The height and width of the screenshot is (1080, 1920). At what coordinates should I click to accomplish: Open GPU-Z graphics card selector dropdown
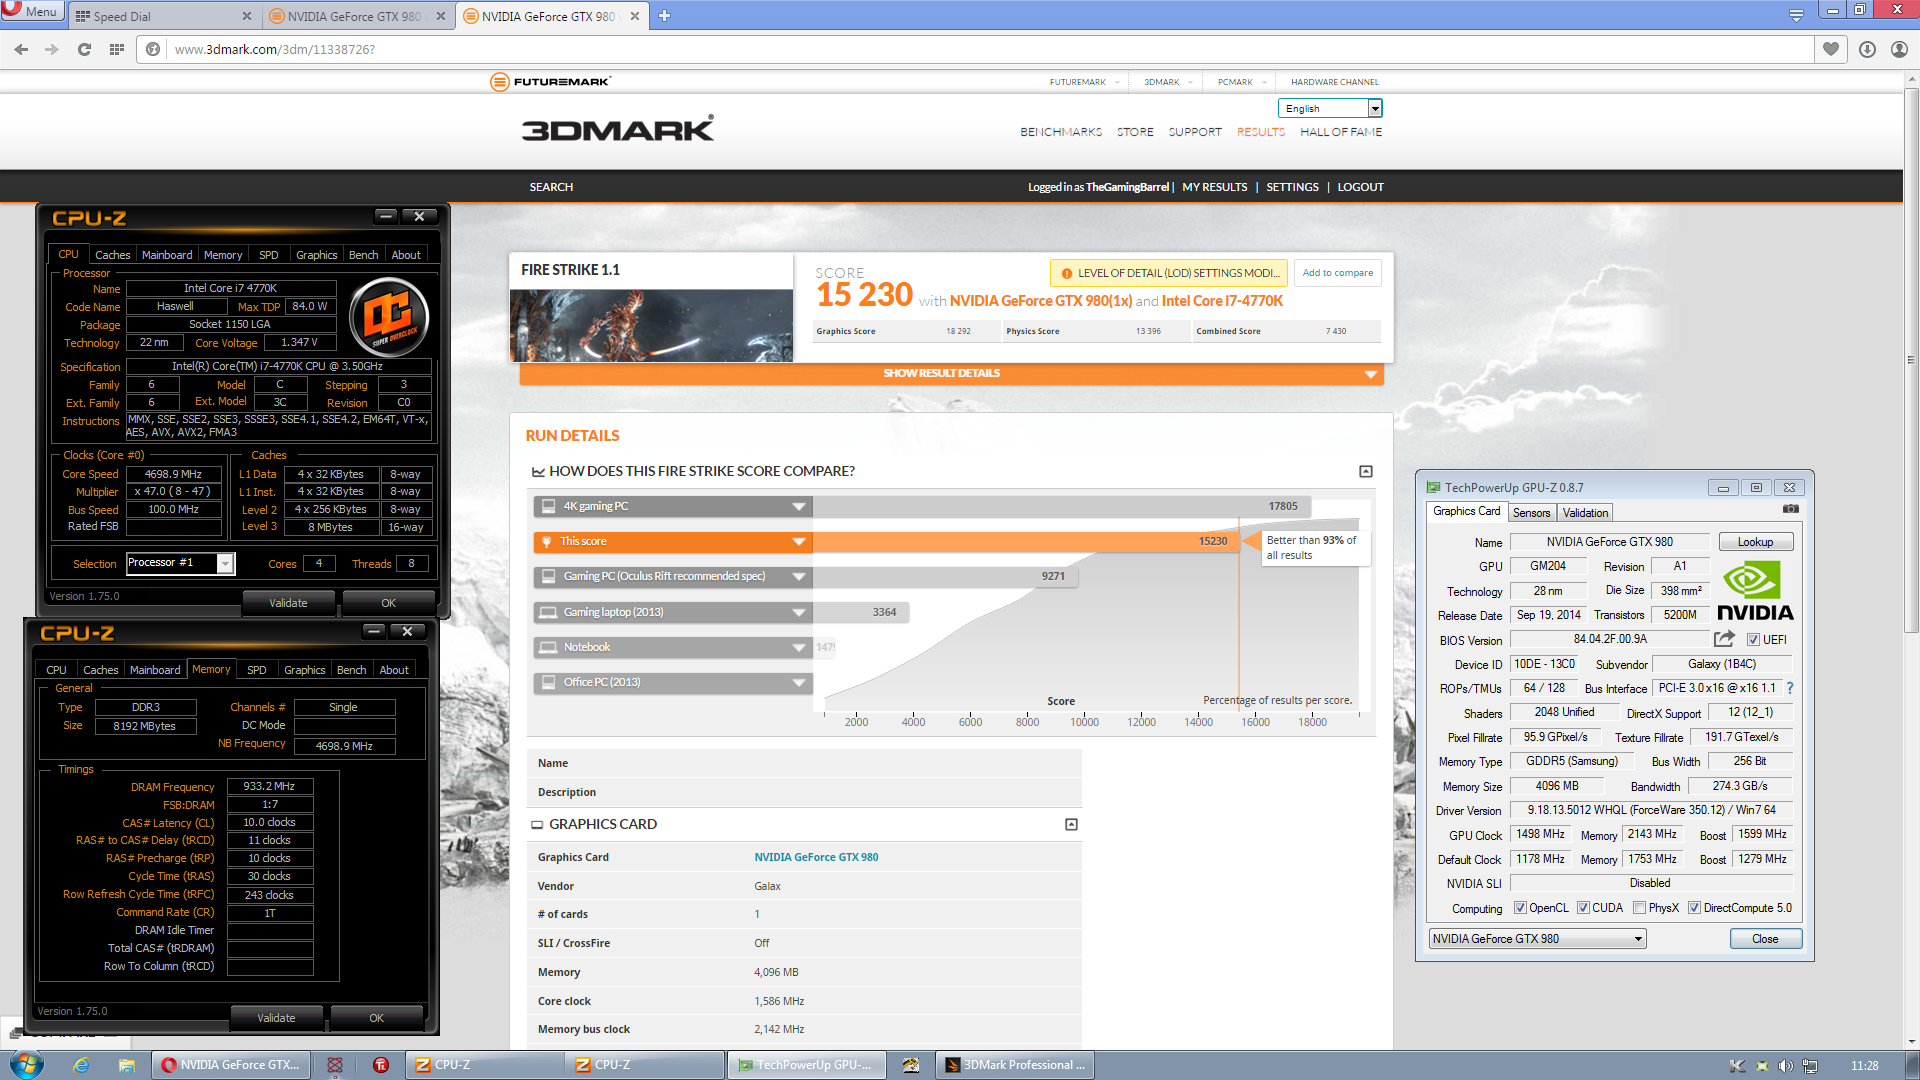pos(1536,938)
